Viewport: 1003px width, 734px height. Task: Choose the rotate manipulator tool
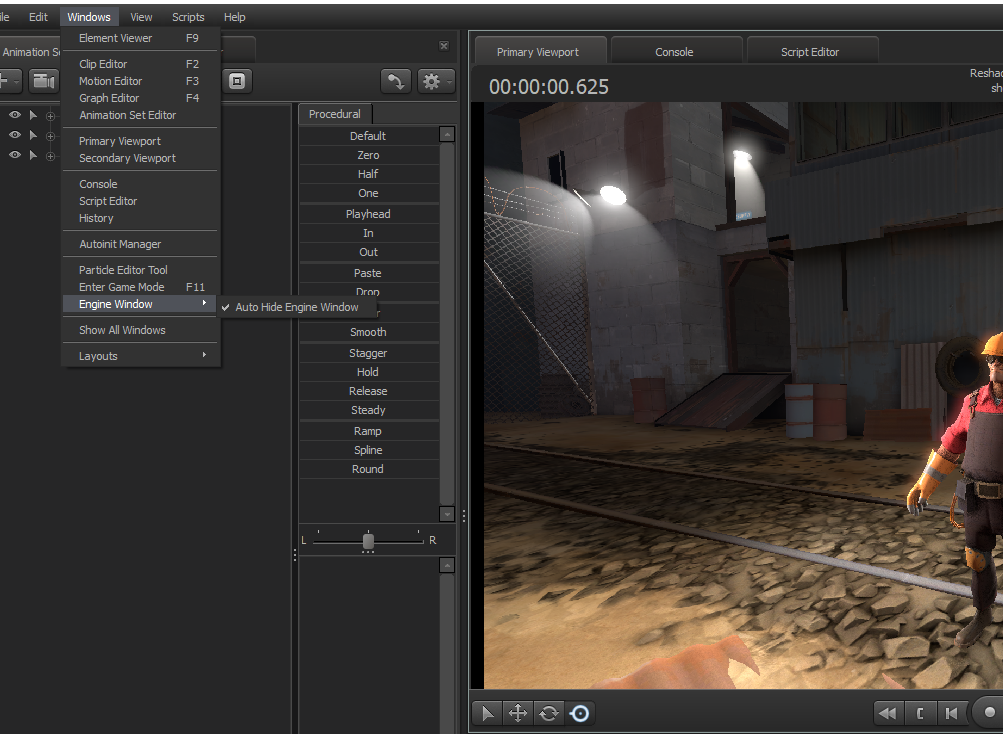(x=548, y=713)
